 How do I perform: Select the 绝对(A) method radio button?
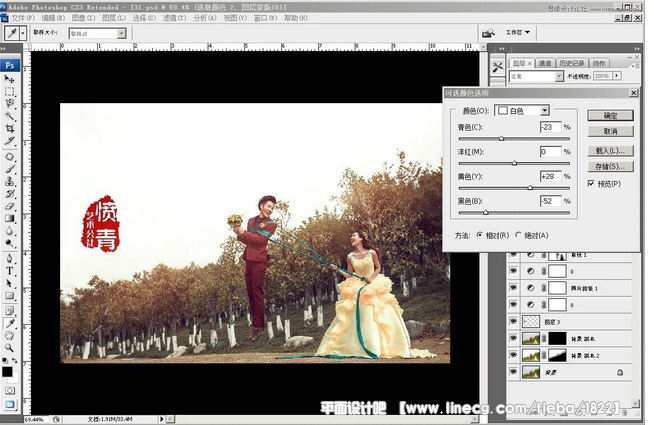point(518,235)
